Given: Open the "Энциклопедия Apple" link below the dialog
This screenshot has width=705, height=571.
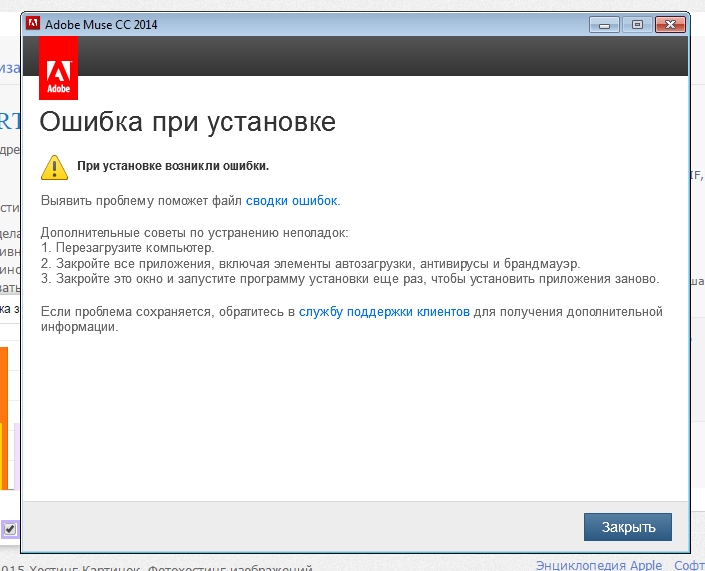Looking at the screenshot, I should (x=599, y=565).
